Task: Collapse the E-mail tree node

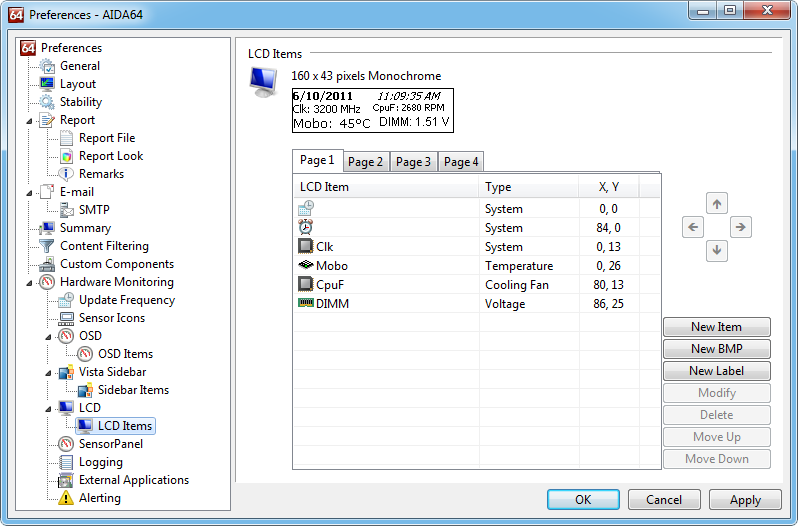Action: 30,193
